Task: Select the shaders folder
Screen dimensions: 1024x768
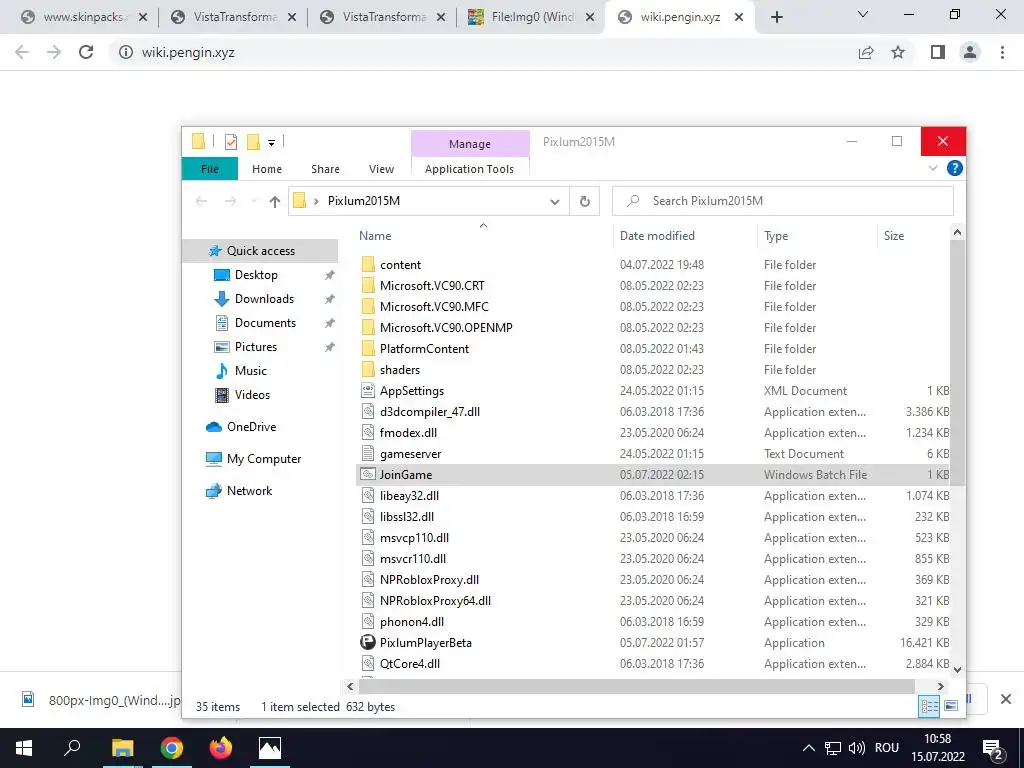Action: [400, 370]
